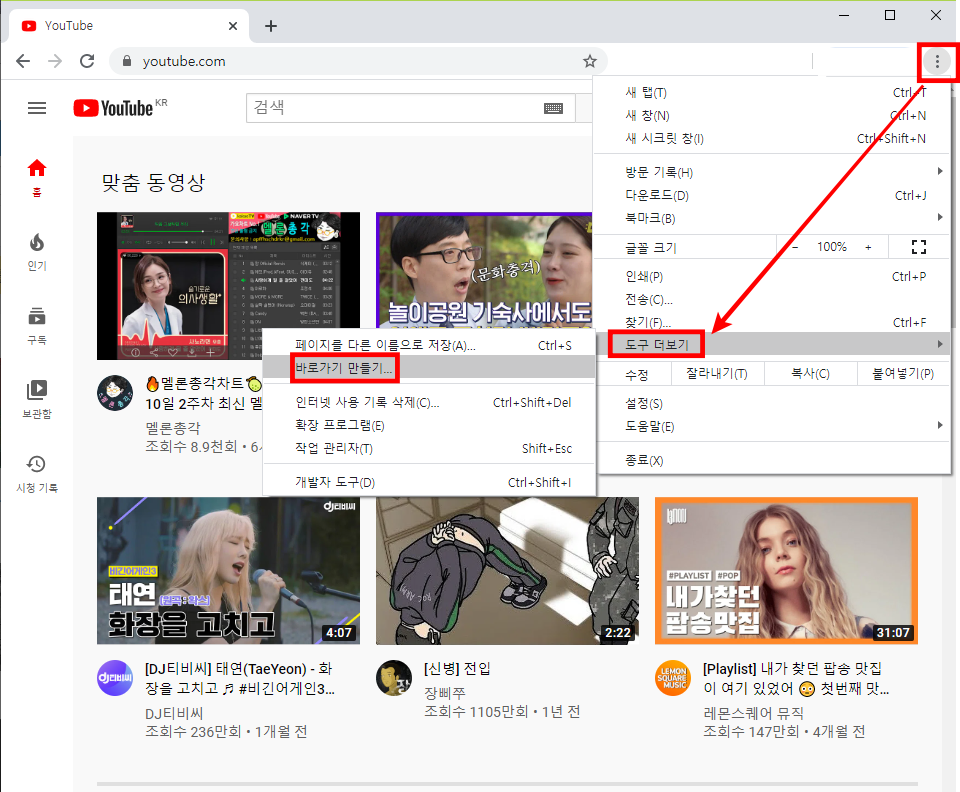Image resolution: width=960 pixels, height=792 pixels.
Task: Open 개발자 도구(D) from submenu
Action: (x=429, y=482)
